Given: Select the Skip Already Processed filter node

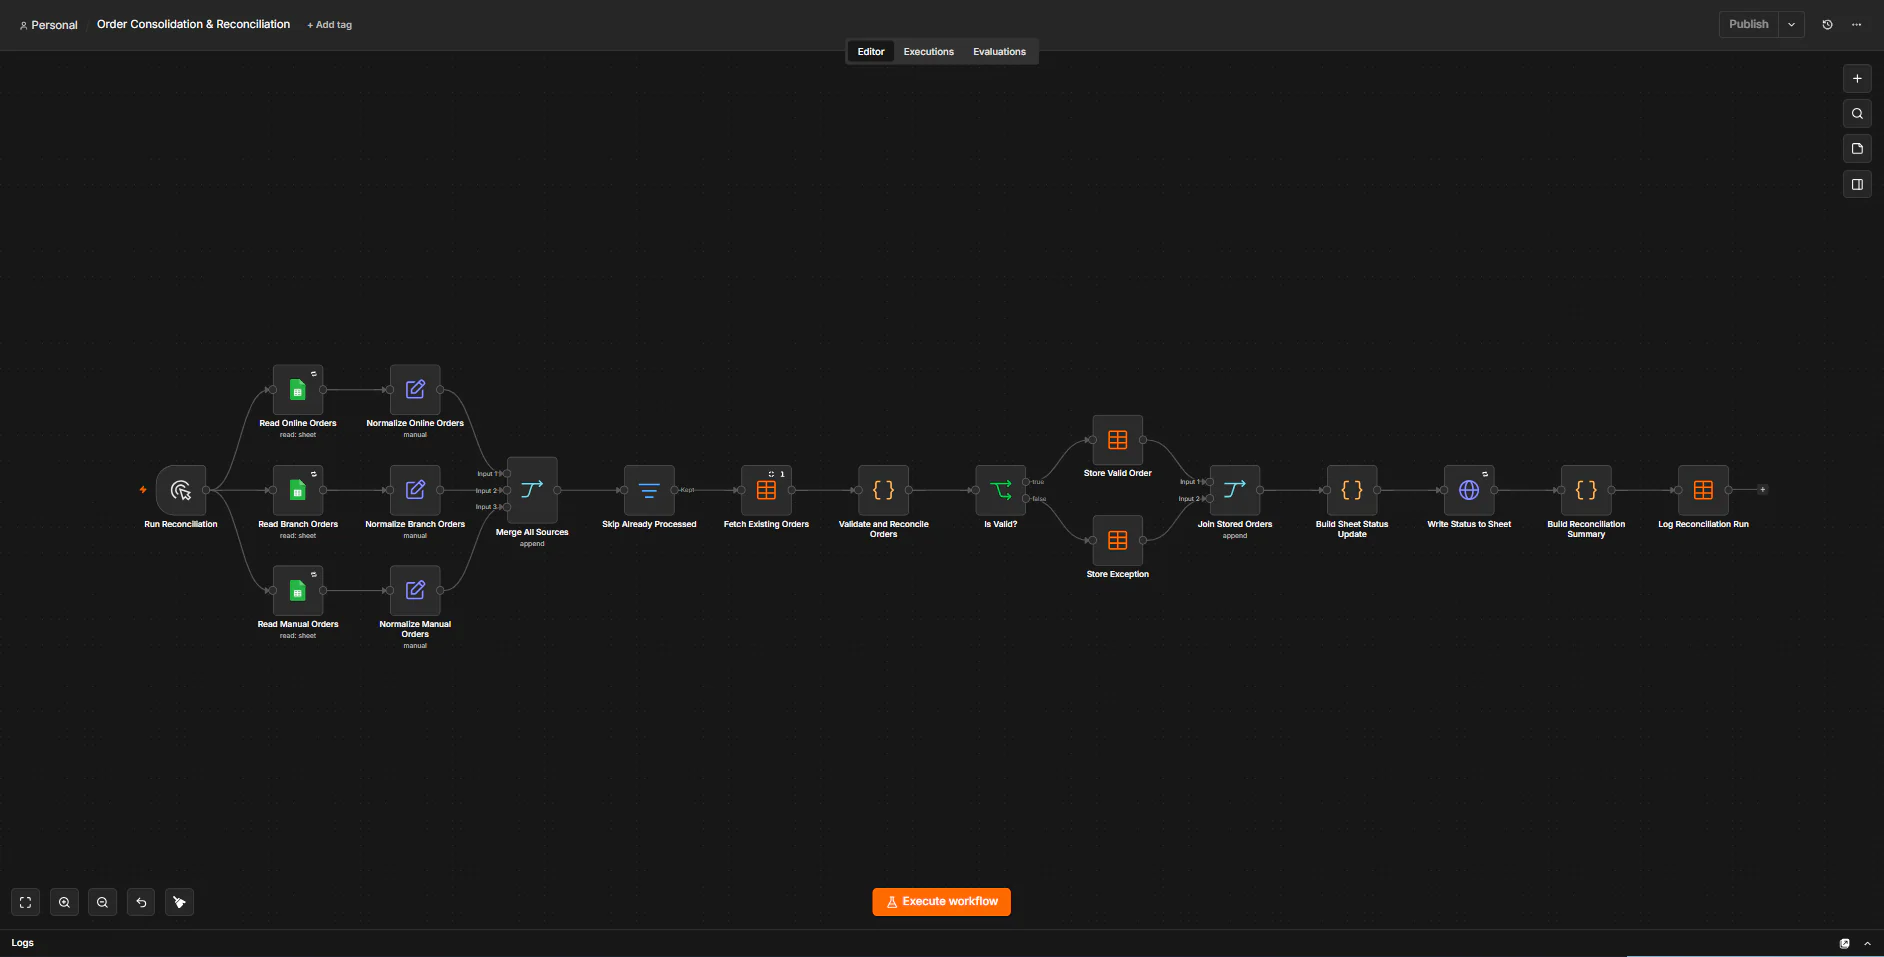Looking at the screenshot, I should [x=649, y=490].
